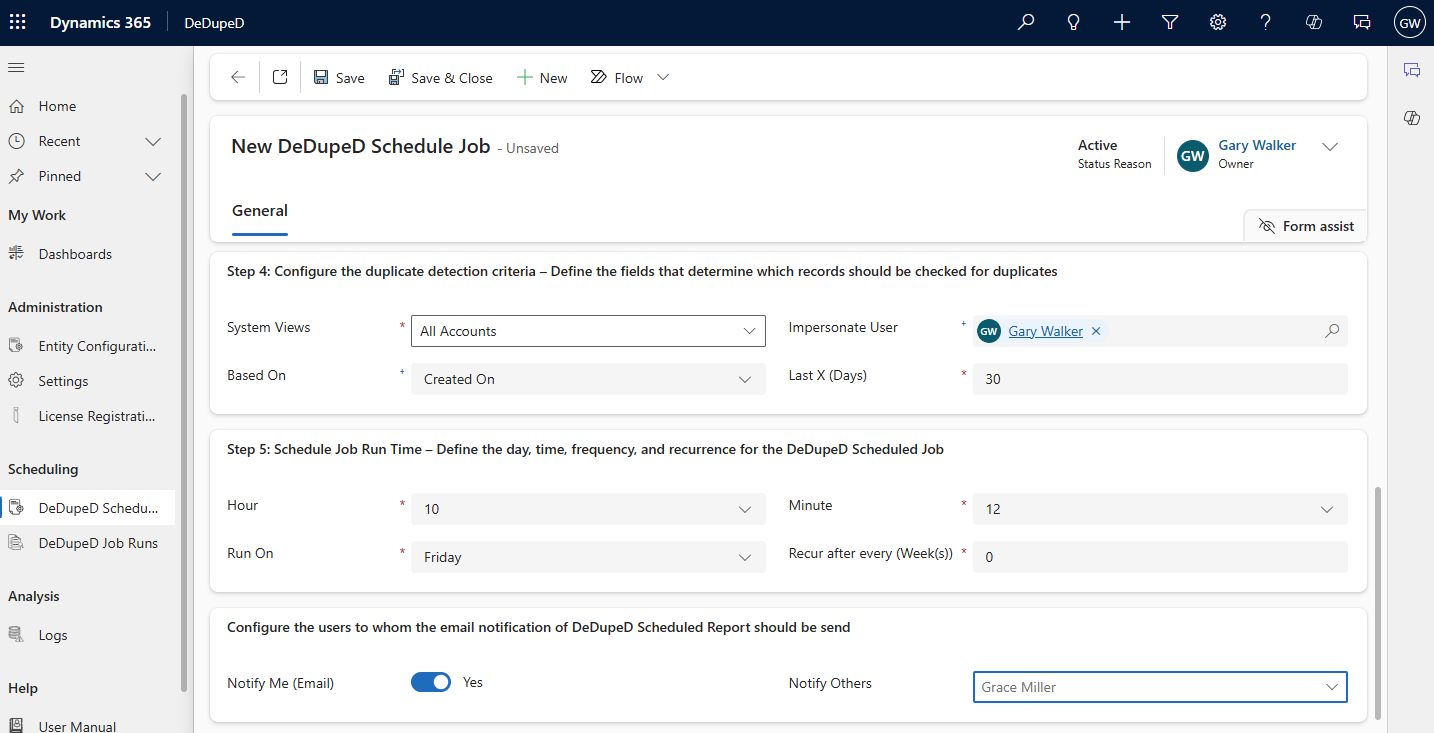Expand the Run On day dropdown
1434x733 pixels.
point(588,557)
